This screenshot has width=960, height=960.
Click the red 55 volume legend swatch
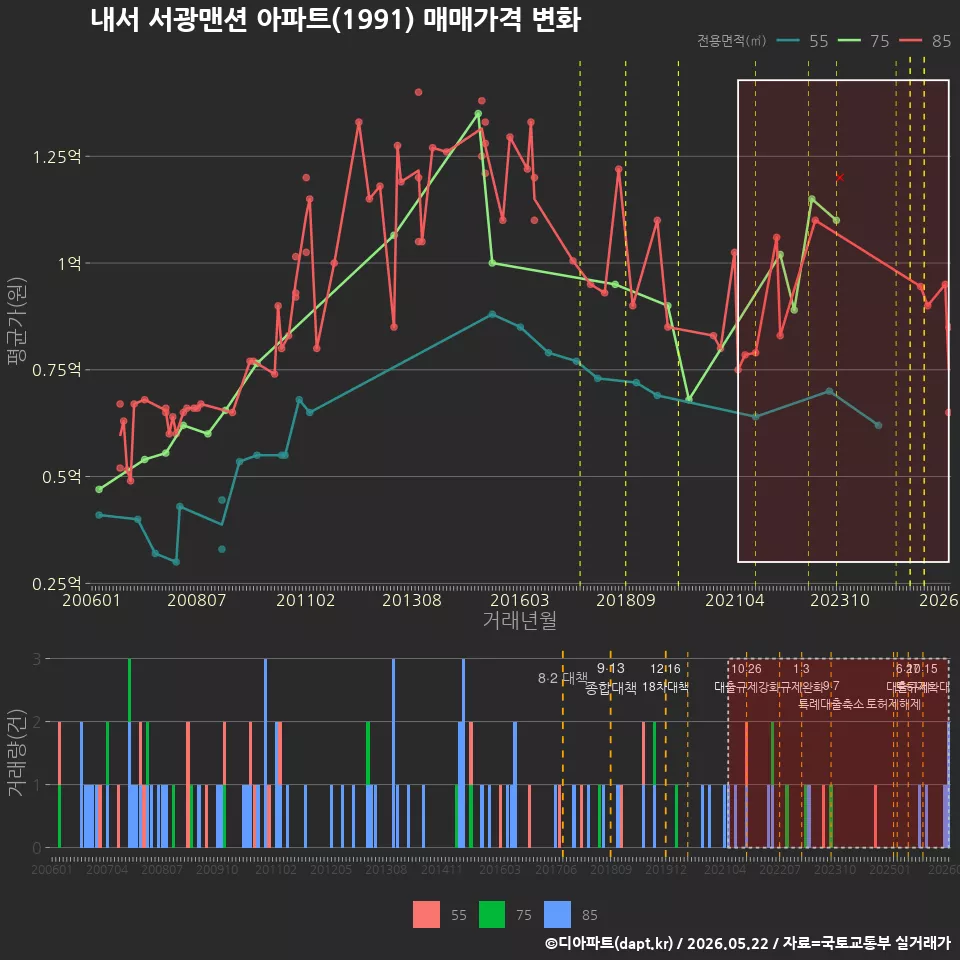tap(426, 915)
